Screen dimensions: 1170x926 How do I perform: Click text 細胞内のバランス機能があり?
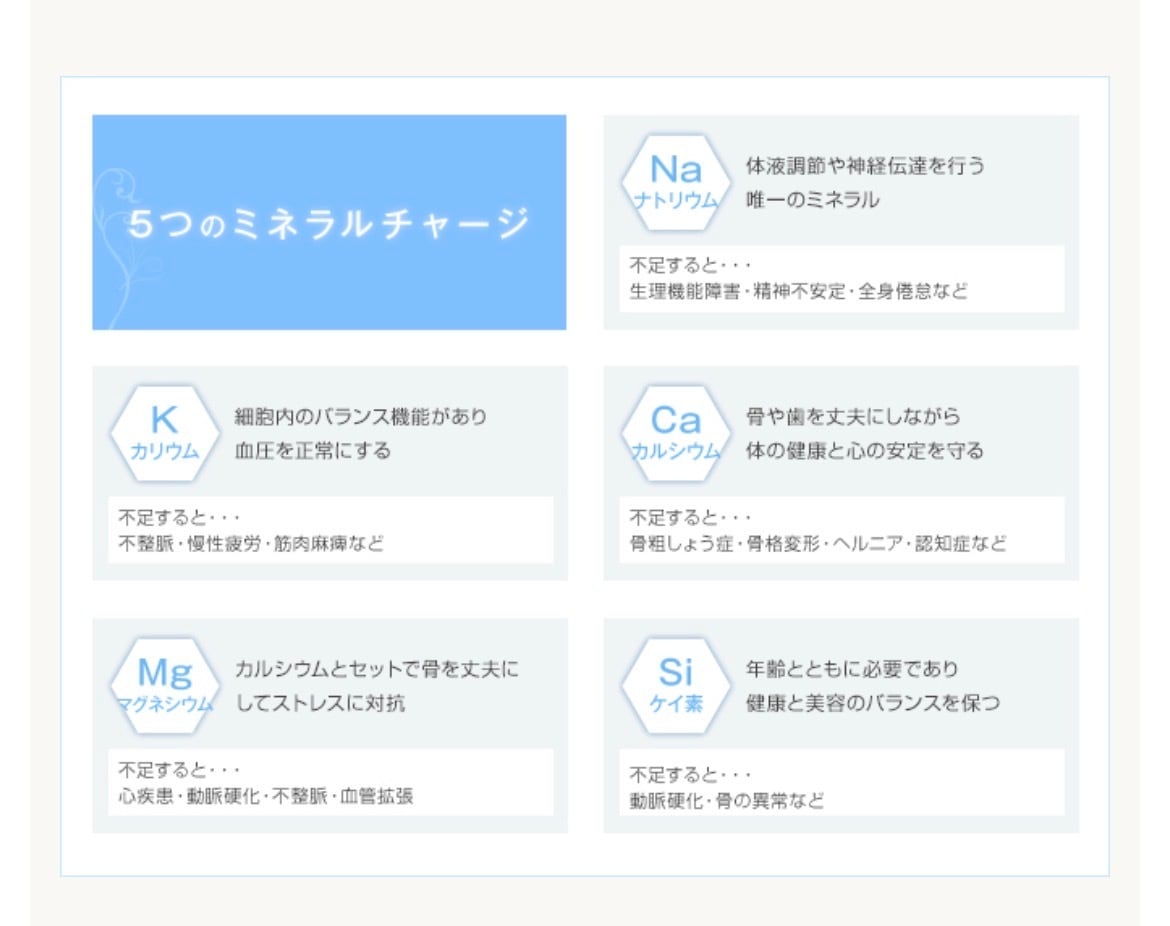(360, 416)
